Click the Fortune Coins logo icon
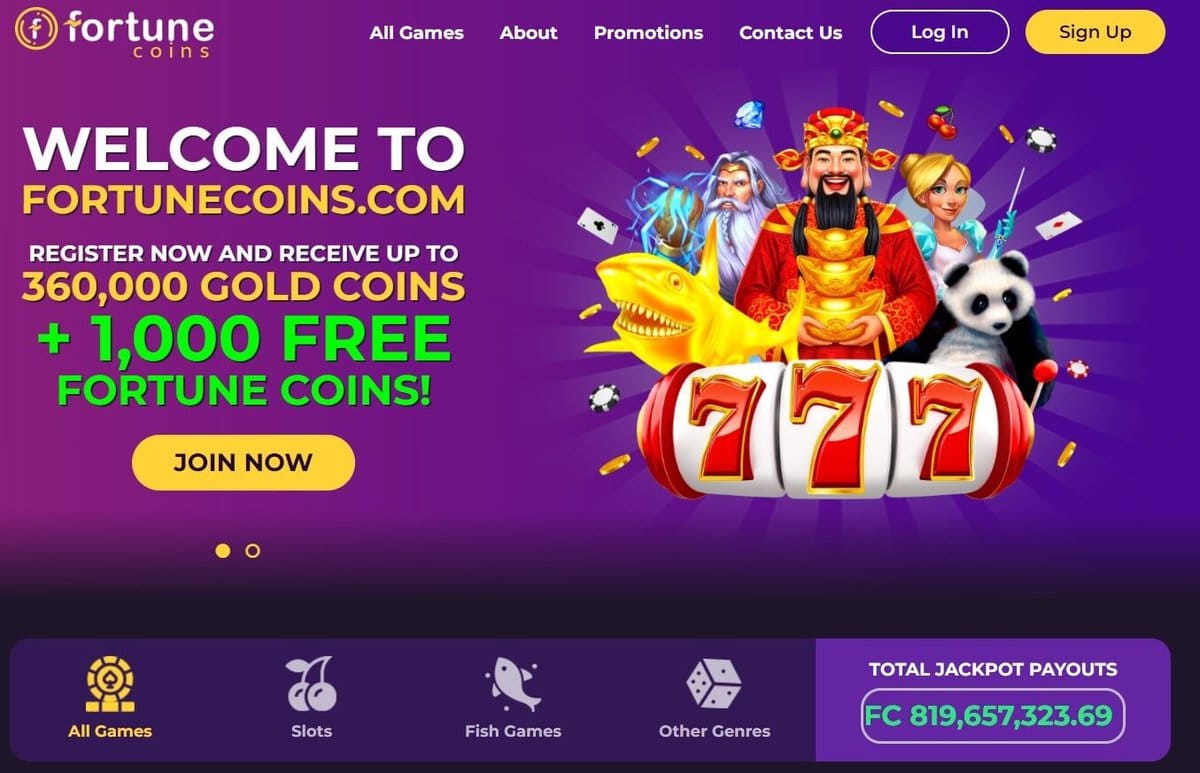This screenshot has width=1200, height=773. coord(35,30)
